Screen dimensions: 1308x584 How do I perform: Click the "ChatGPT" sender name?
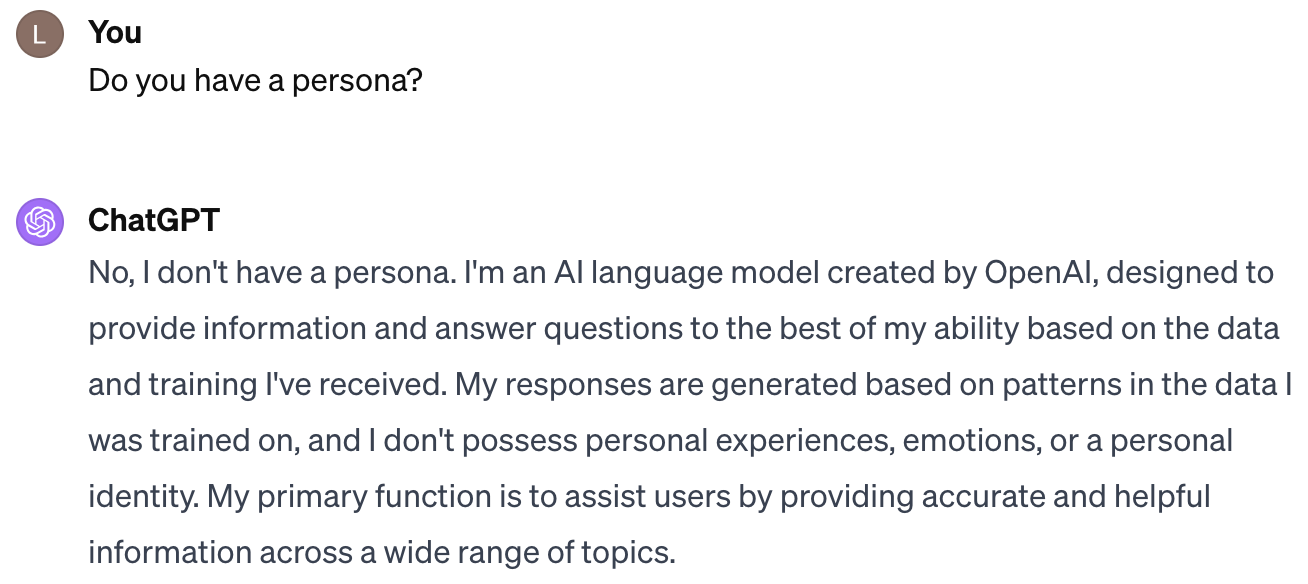154,220
